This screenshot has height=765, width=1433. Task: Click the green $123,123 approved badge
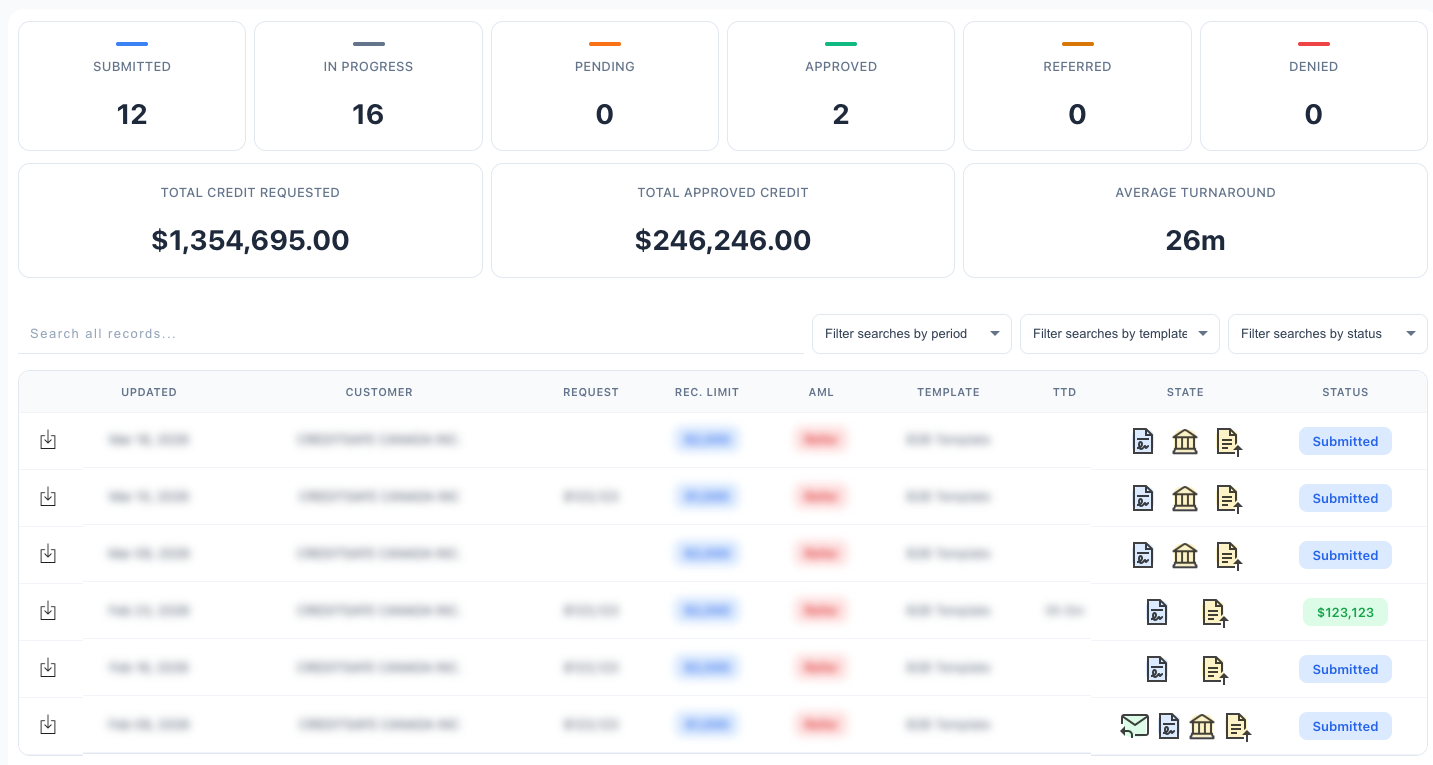coord(1345,612)
